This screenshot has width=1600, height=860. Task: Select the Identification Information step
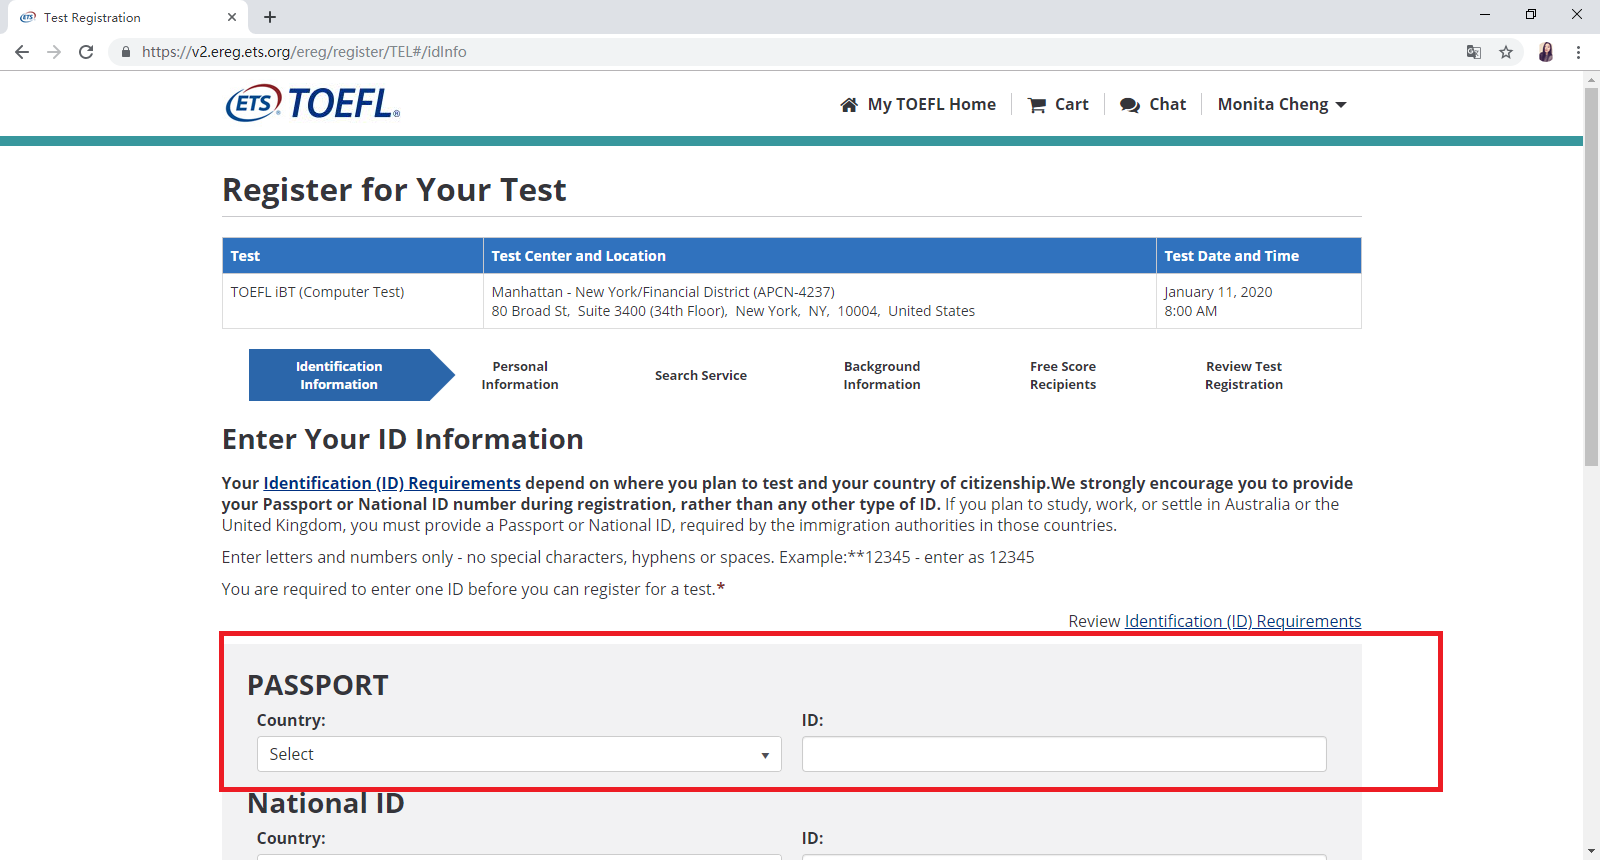point(351,375)
